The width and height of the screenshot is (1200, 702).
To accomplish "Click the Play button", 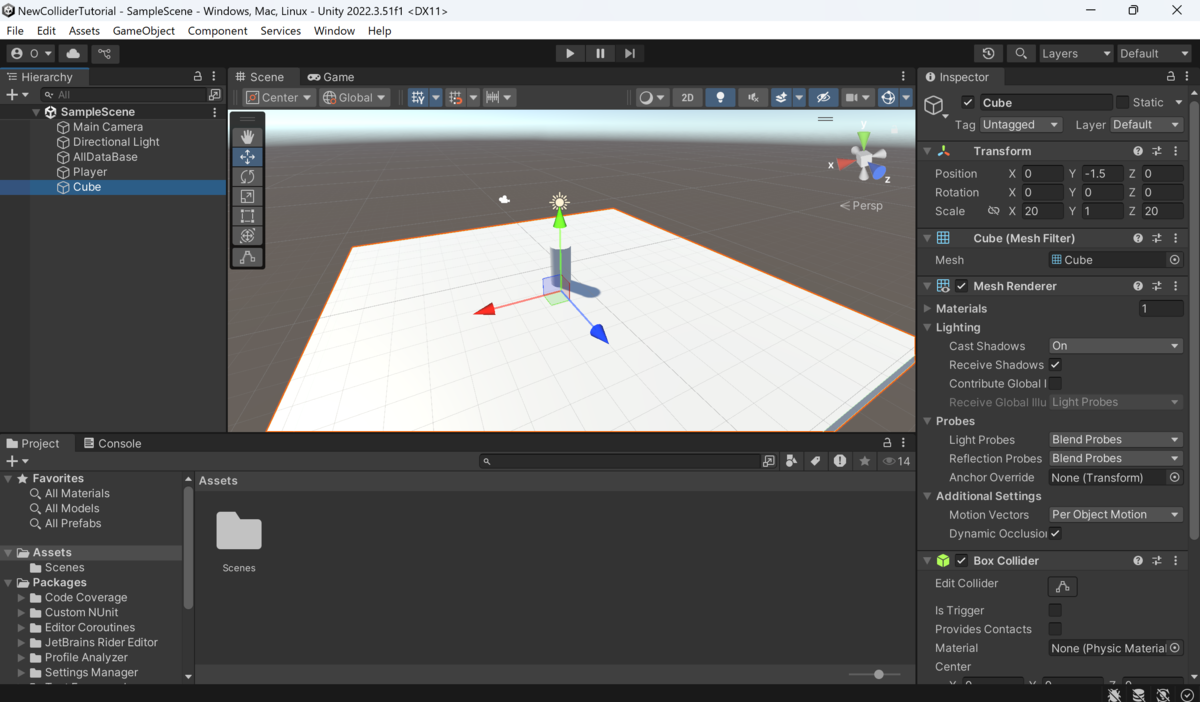I will pos(570,53).
